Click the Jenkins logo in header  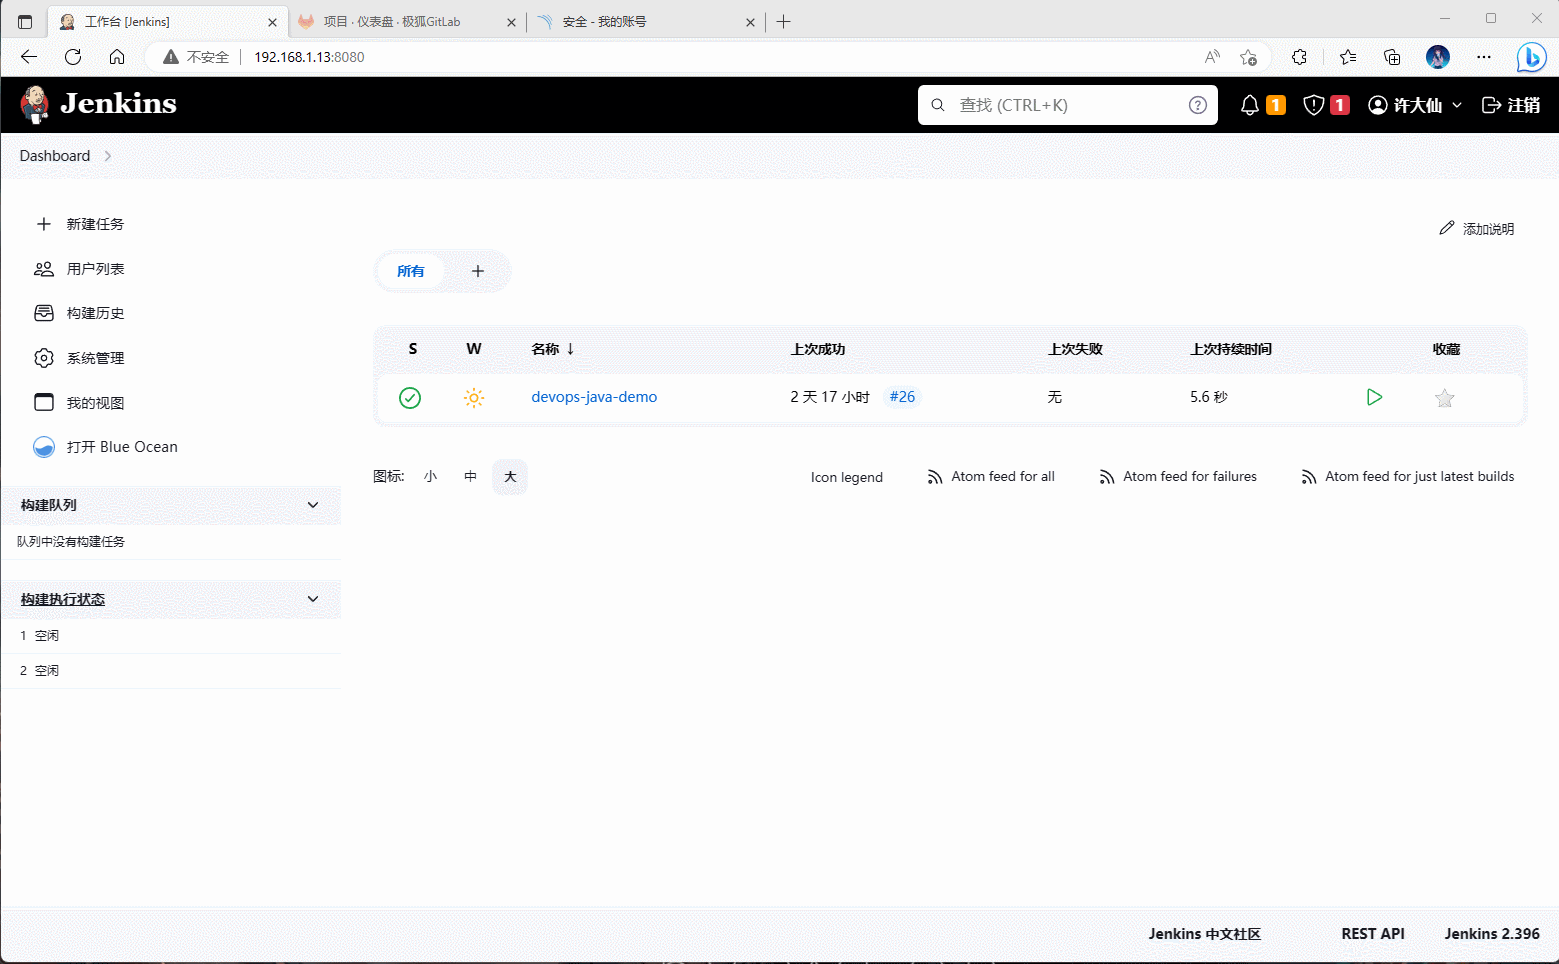pyautogui.click(x=98, y=104)
